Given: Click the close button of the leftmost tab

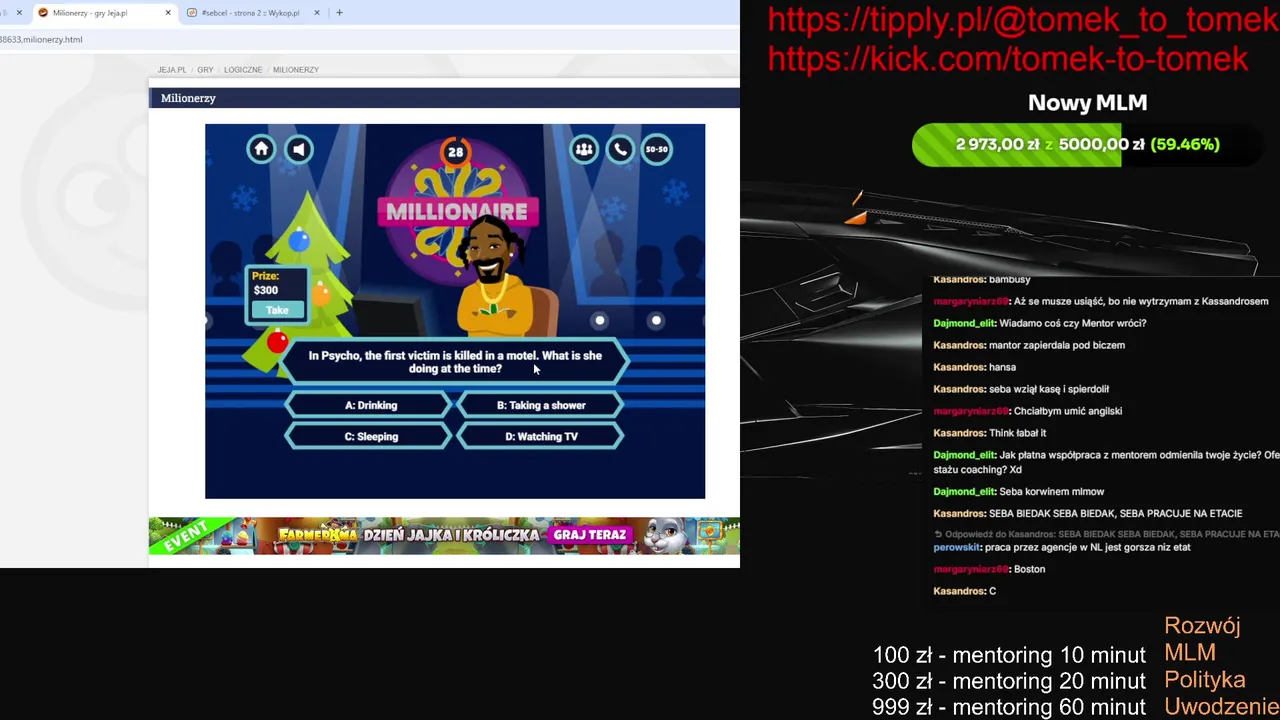Looking at the screenshot, I should (x=18, y=13).
